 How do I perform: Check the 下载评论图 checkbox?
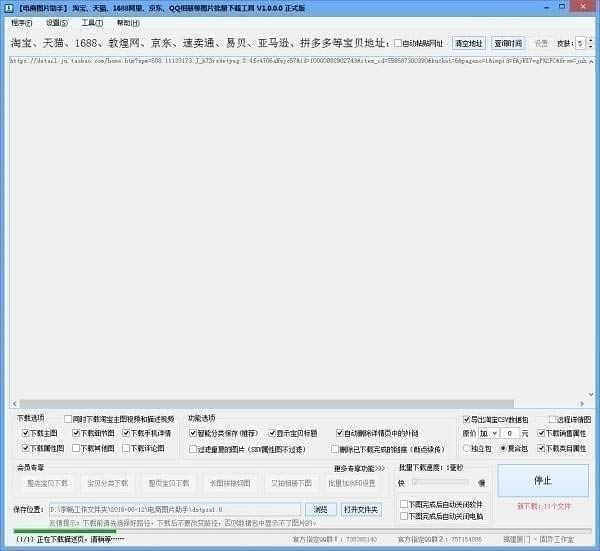126,448
